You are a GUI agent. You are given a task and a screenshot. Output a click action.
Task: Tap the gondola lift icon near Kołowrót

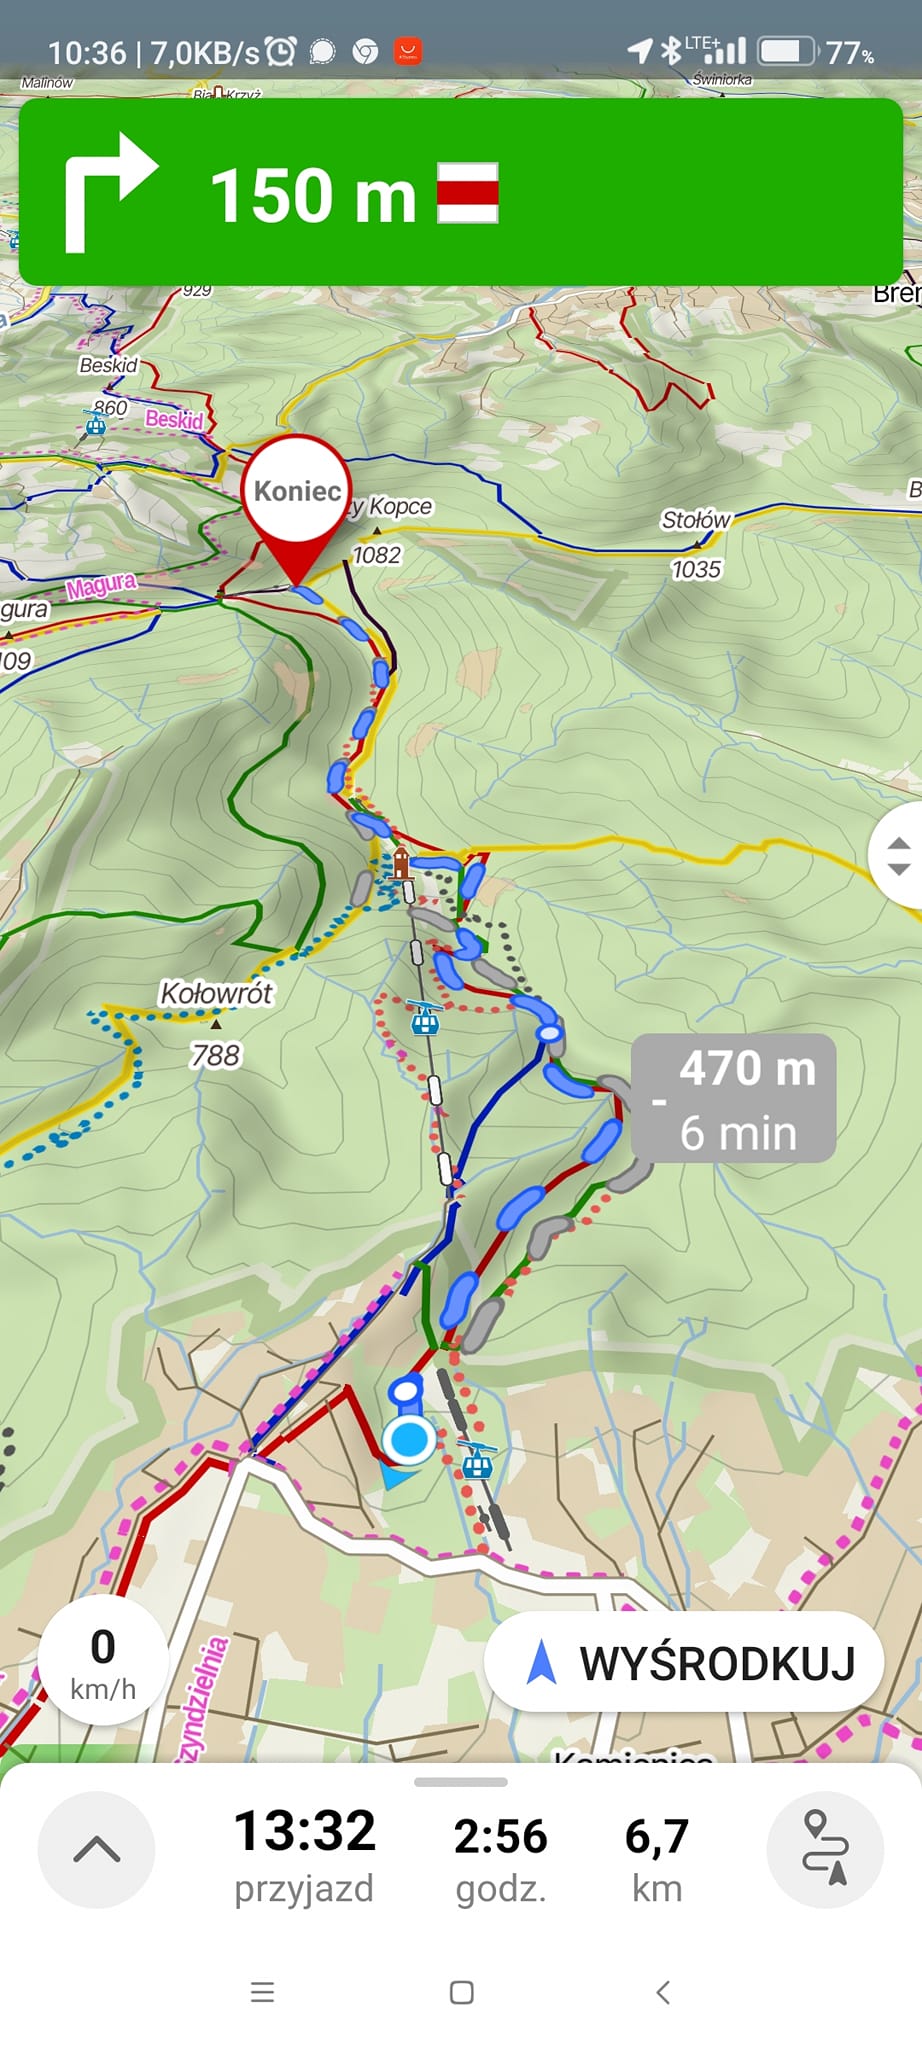[425, 1018]
